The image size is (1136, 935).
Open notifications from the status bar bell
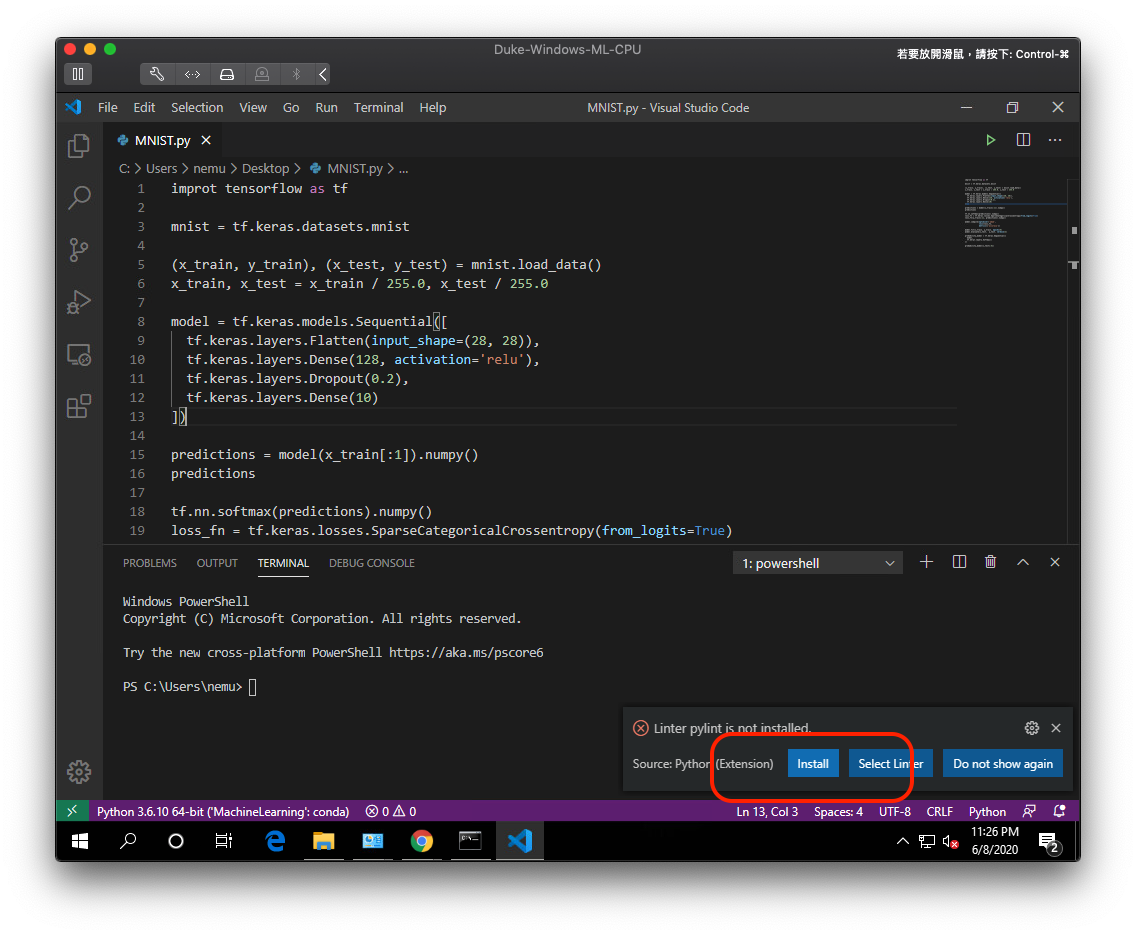pyautogui.click(x=1059, y=811)
